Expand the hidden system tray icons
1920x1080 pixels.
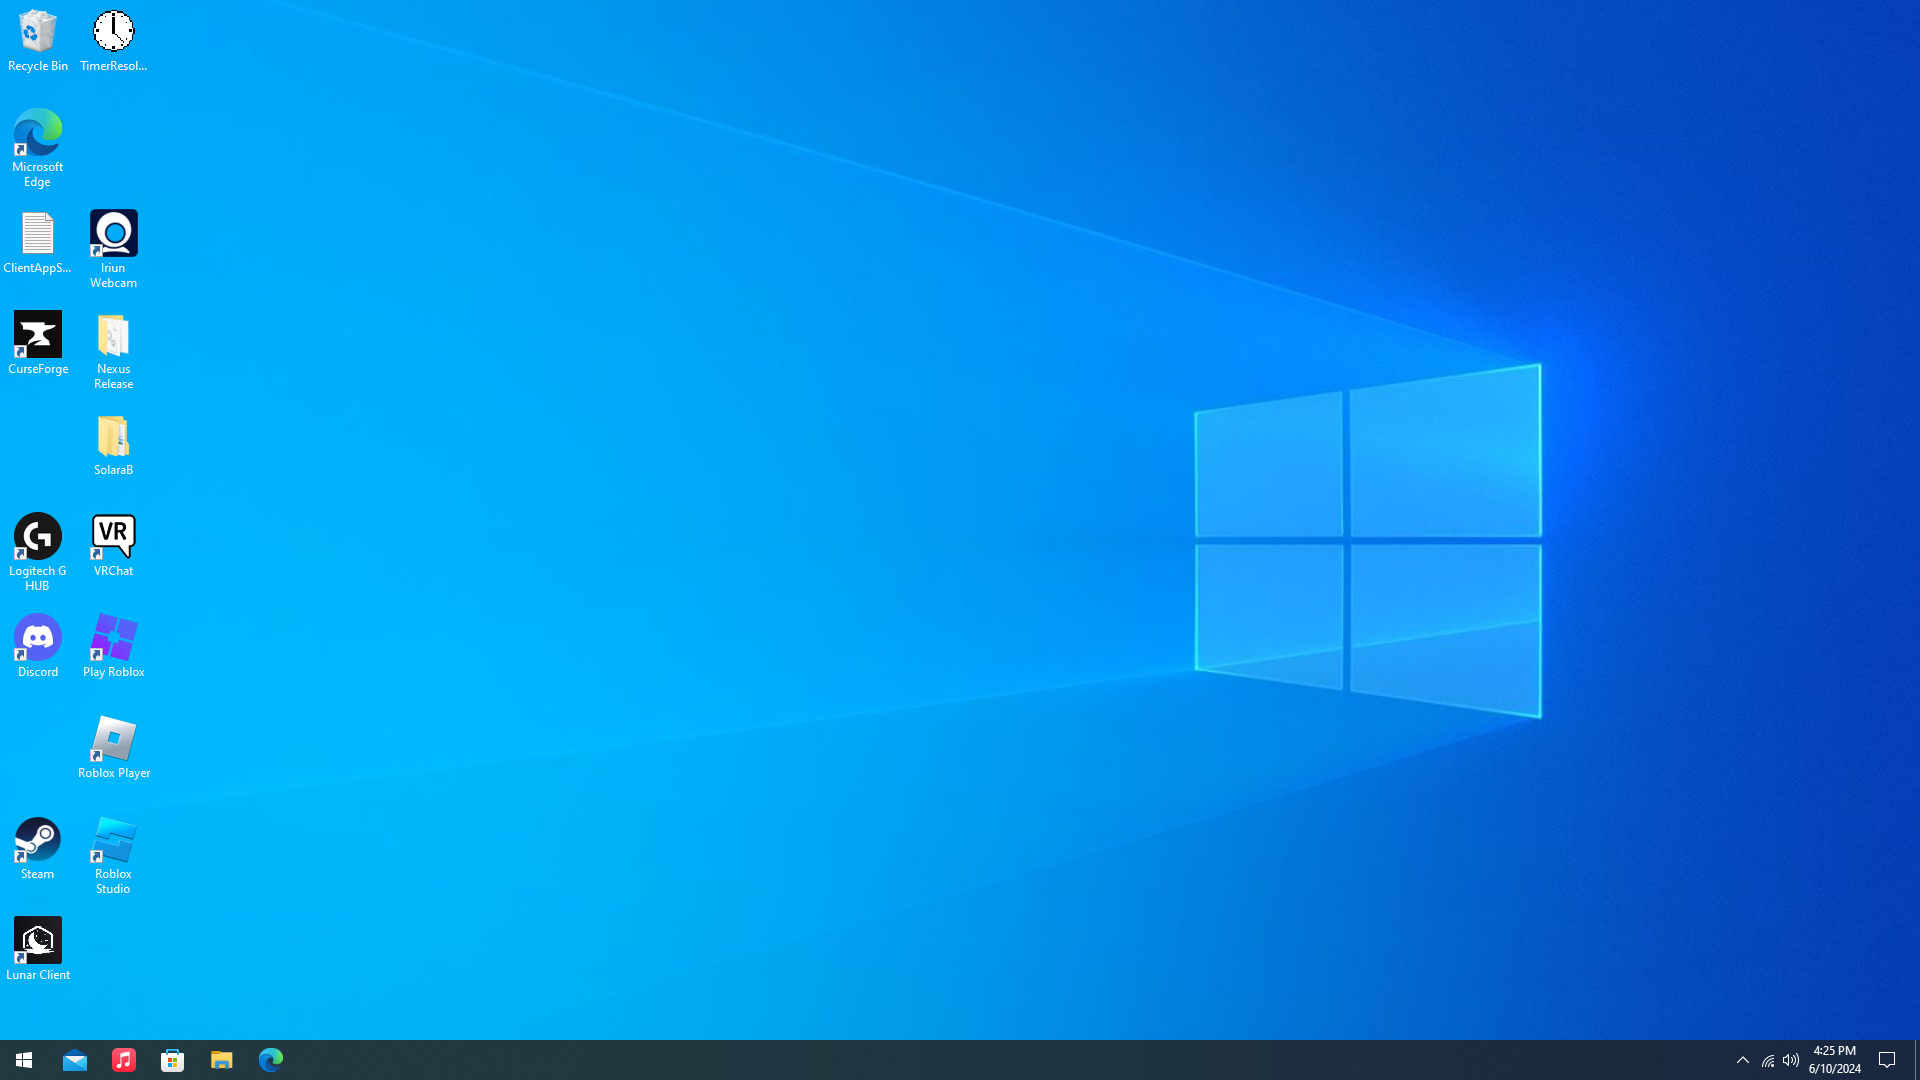pyautogui.click(x=1743, y=1060)
